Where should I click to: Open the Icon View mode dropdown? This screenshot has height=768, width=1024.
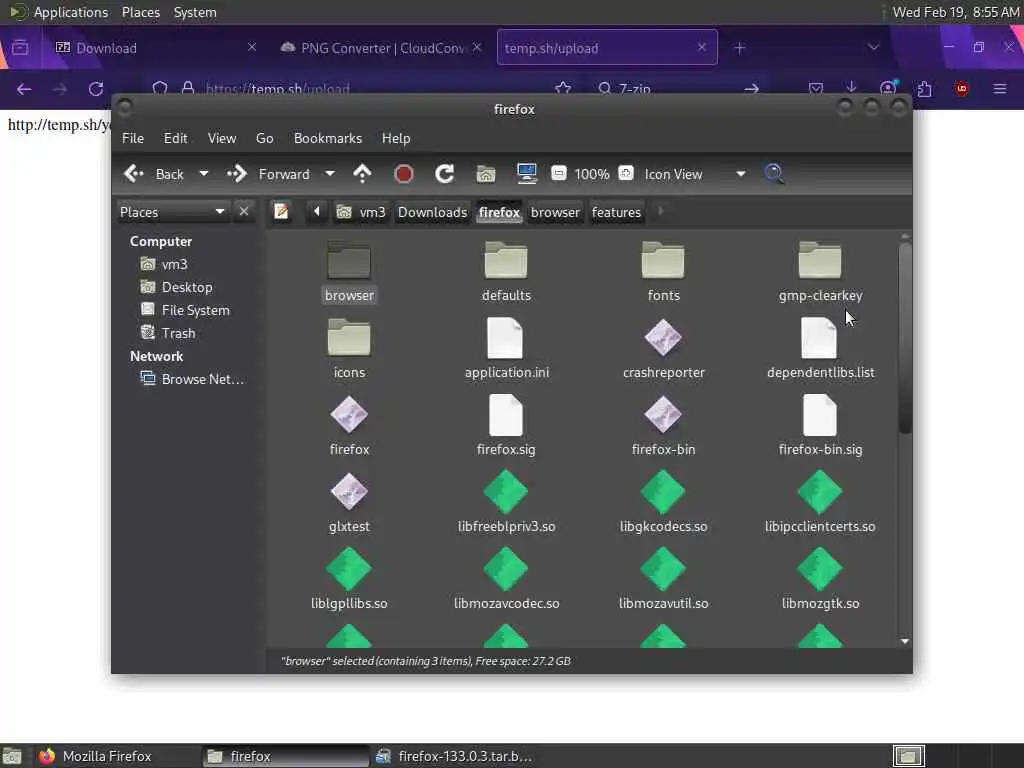694,174
